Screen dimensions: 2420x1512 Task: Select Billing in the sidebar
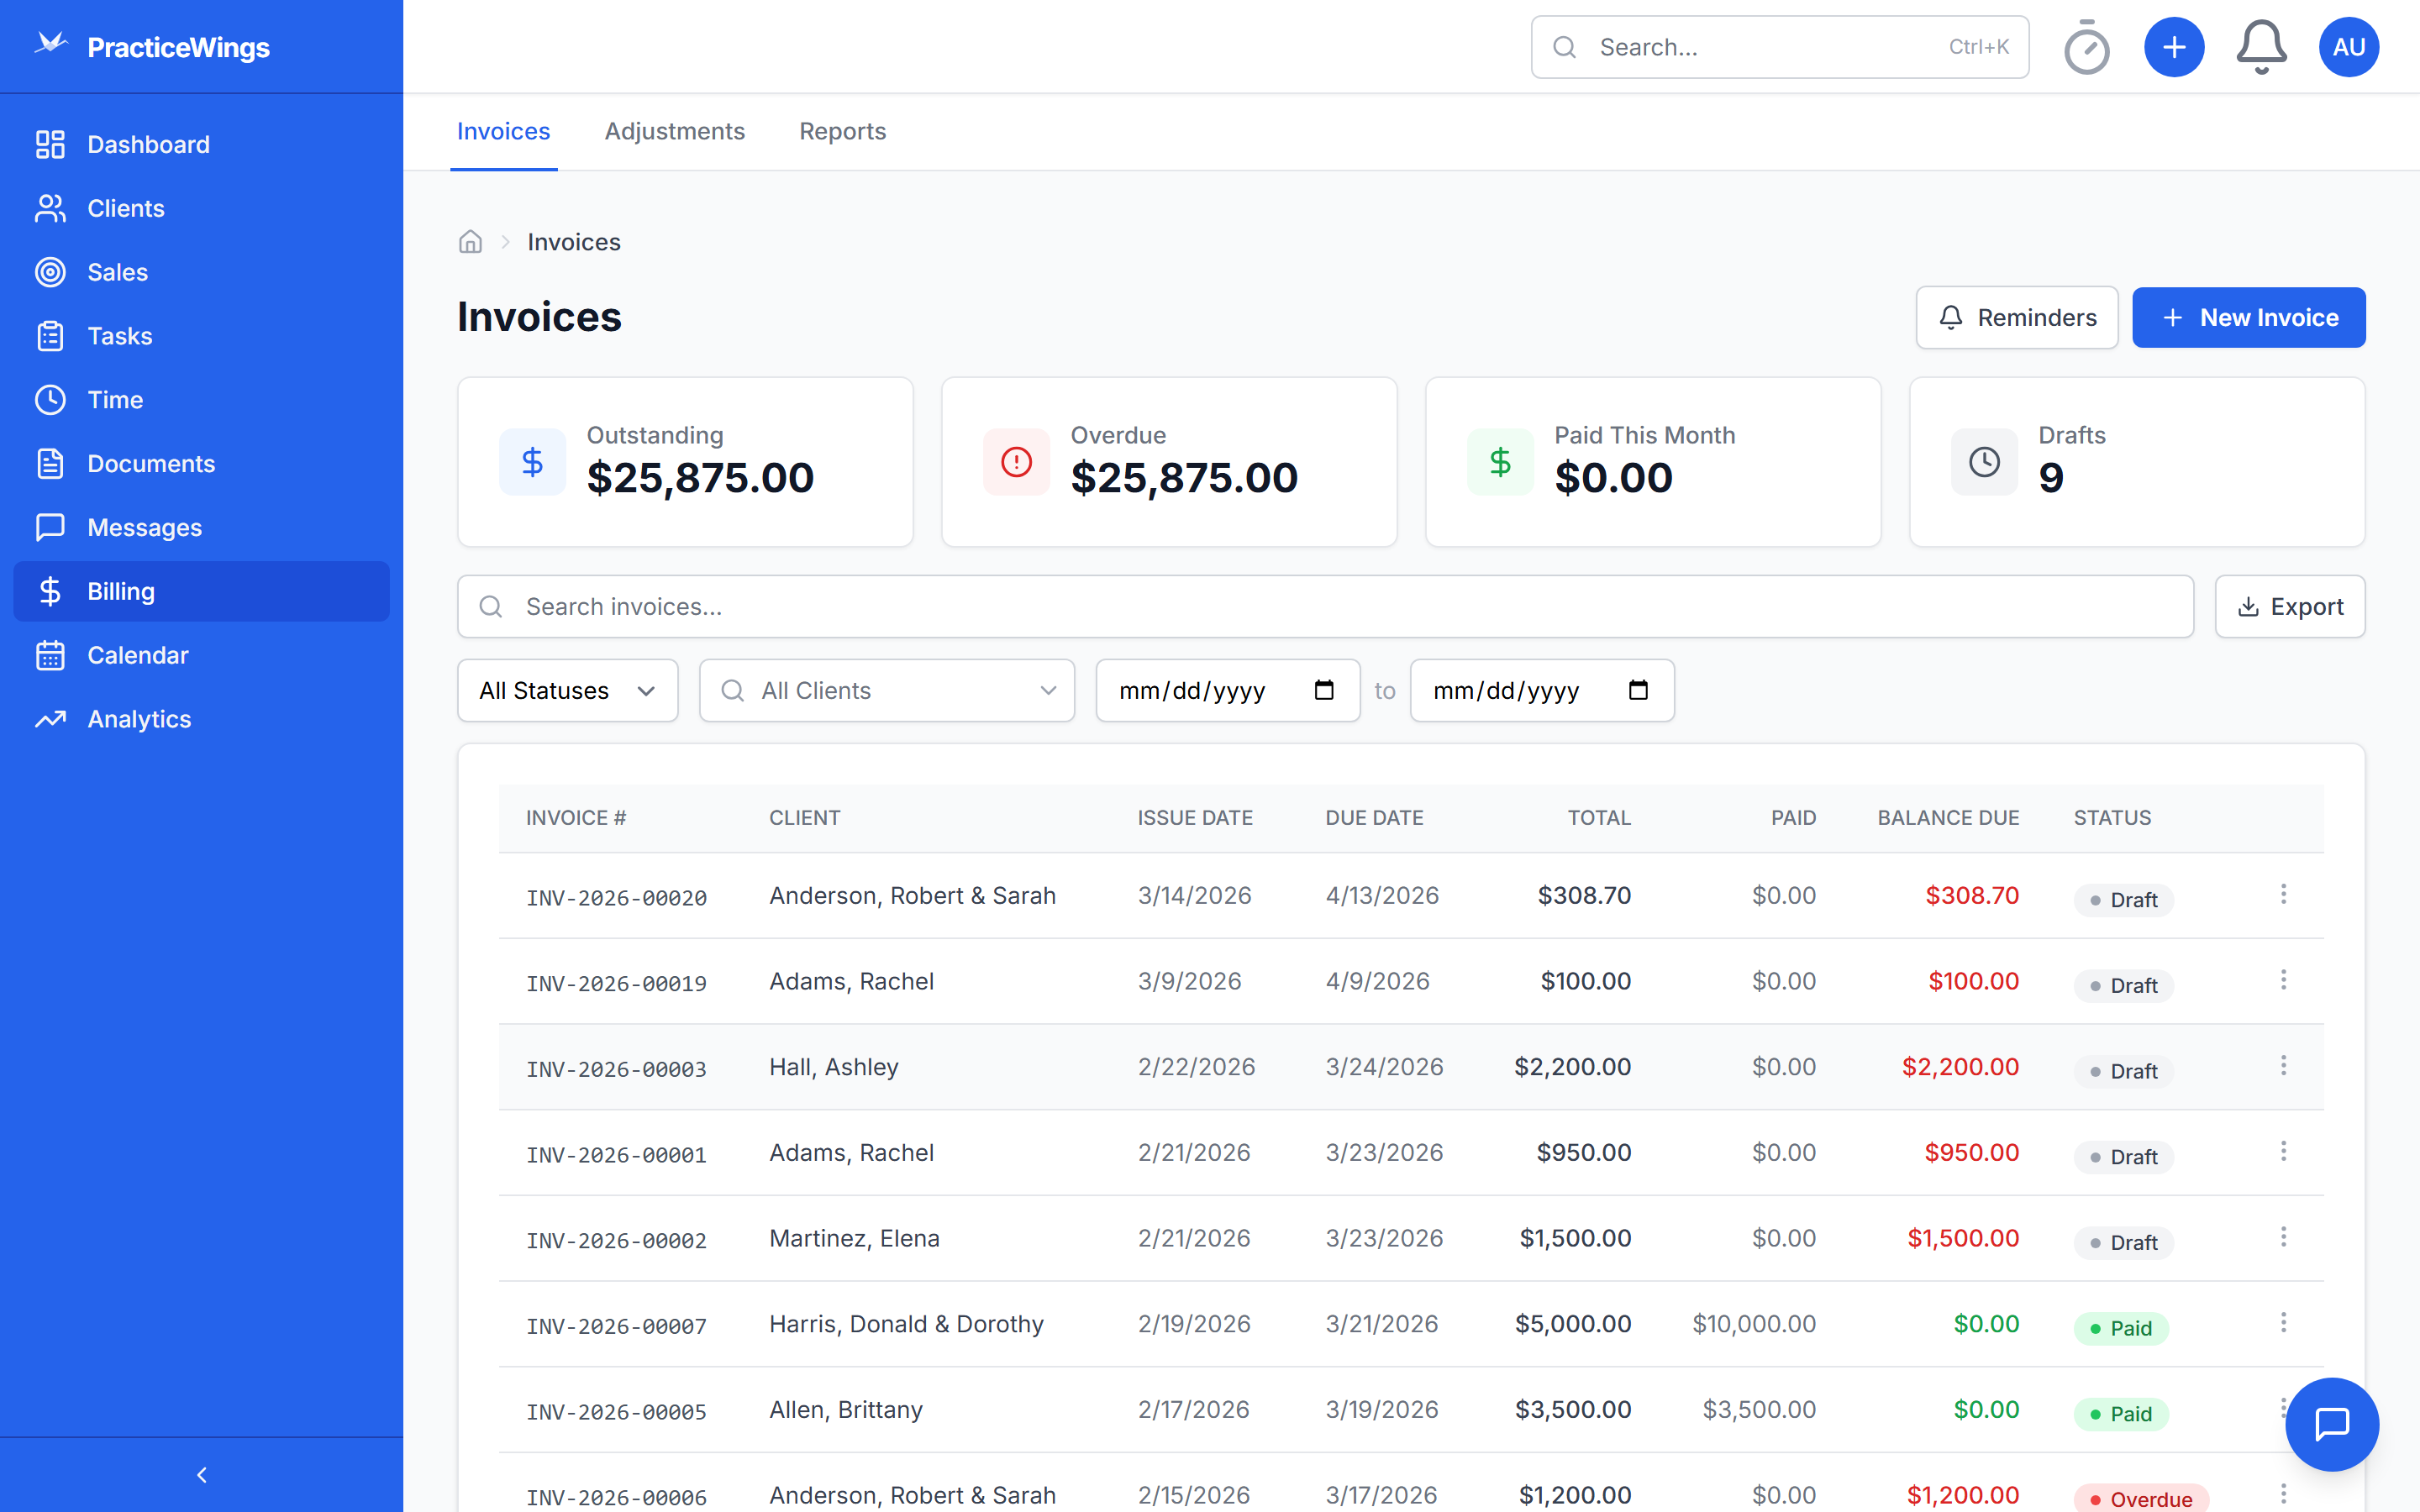(x=202, y=591)
